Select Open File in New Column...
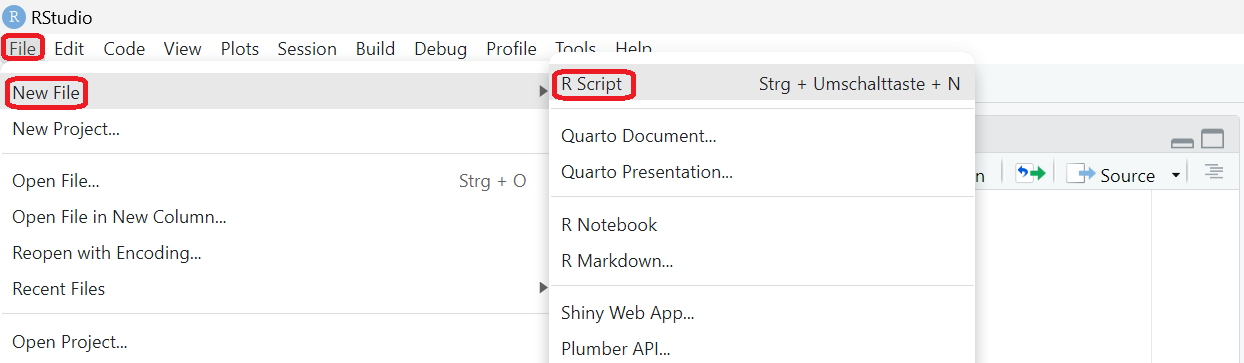The image size is (1244, 363). pos(275,216)
